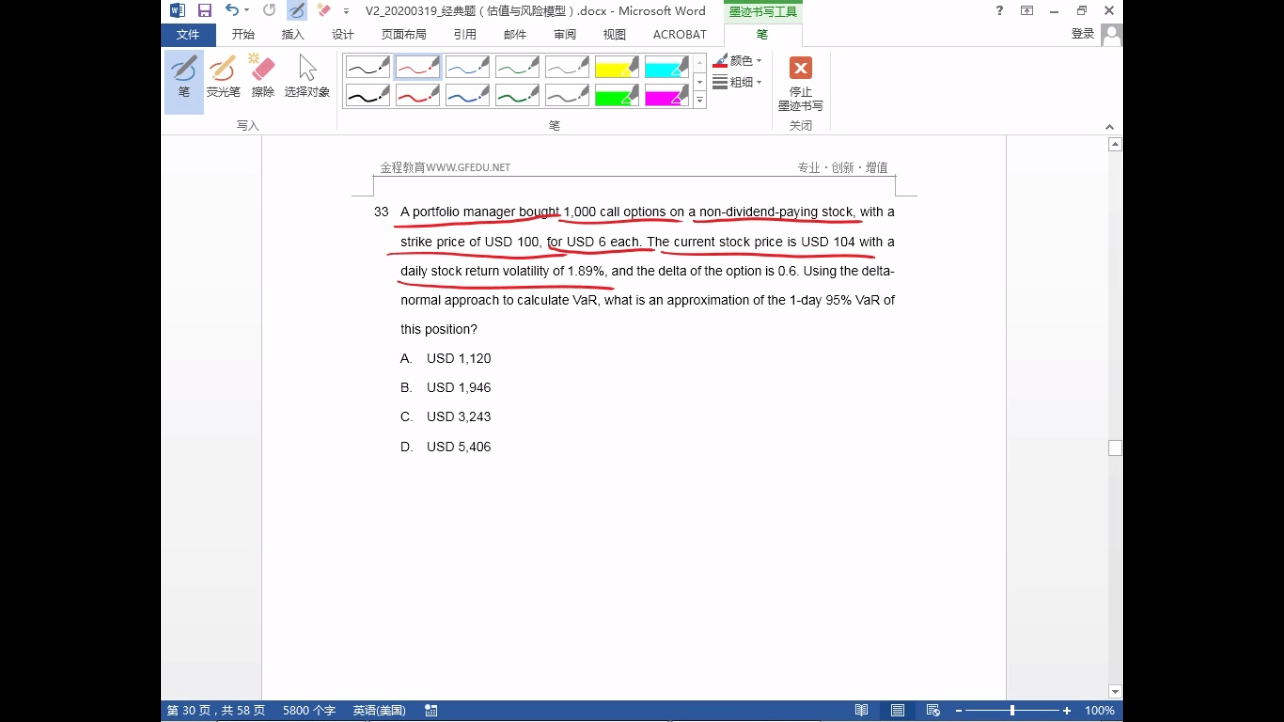Click the zoom slider handle
Viewport: 1284px width, 722px height.
1012,710
